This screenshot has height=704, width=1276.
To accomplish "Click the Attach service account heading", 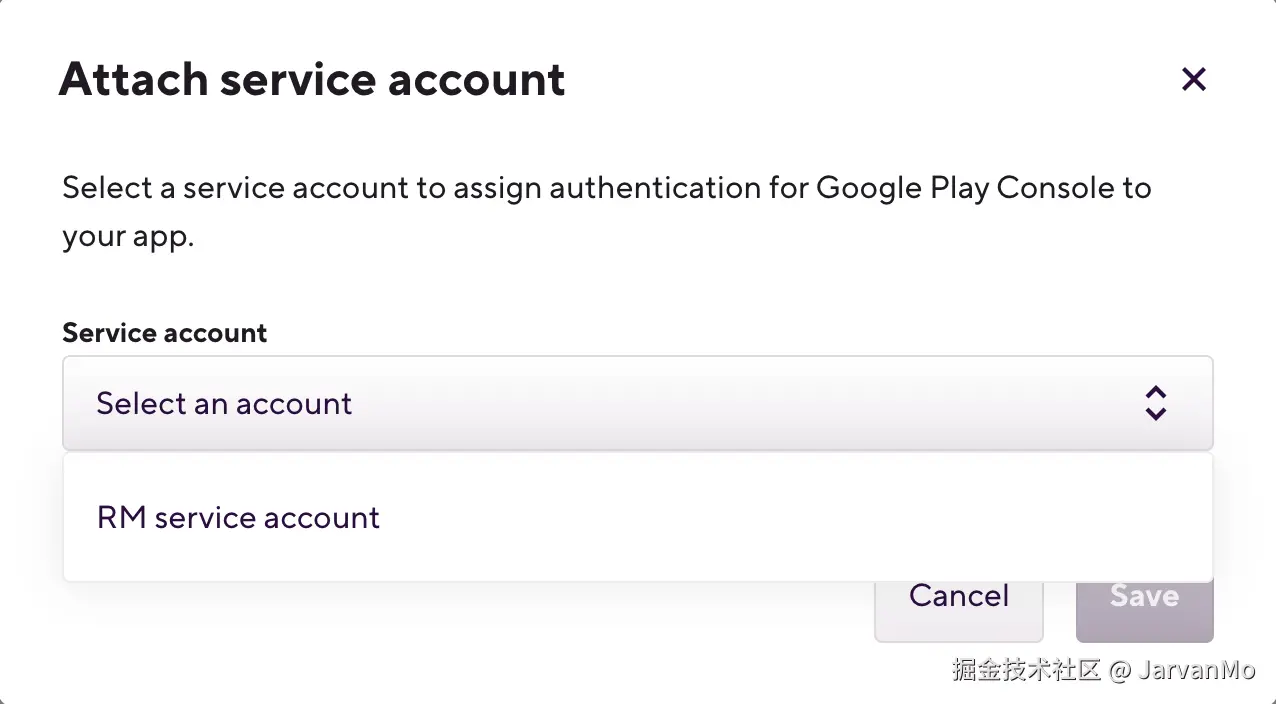I will [312, 80].
